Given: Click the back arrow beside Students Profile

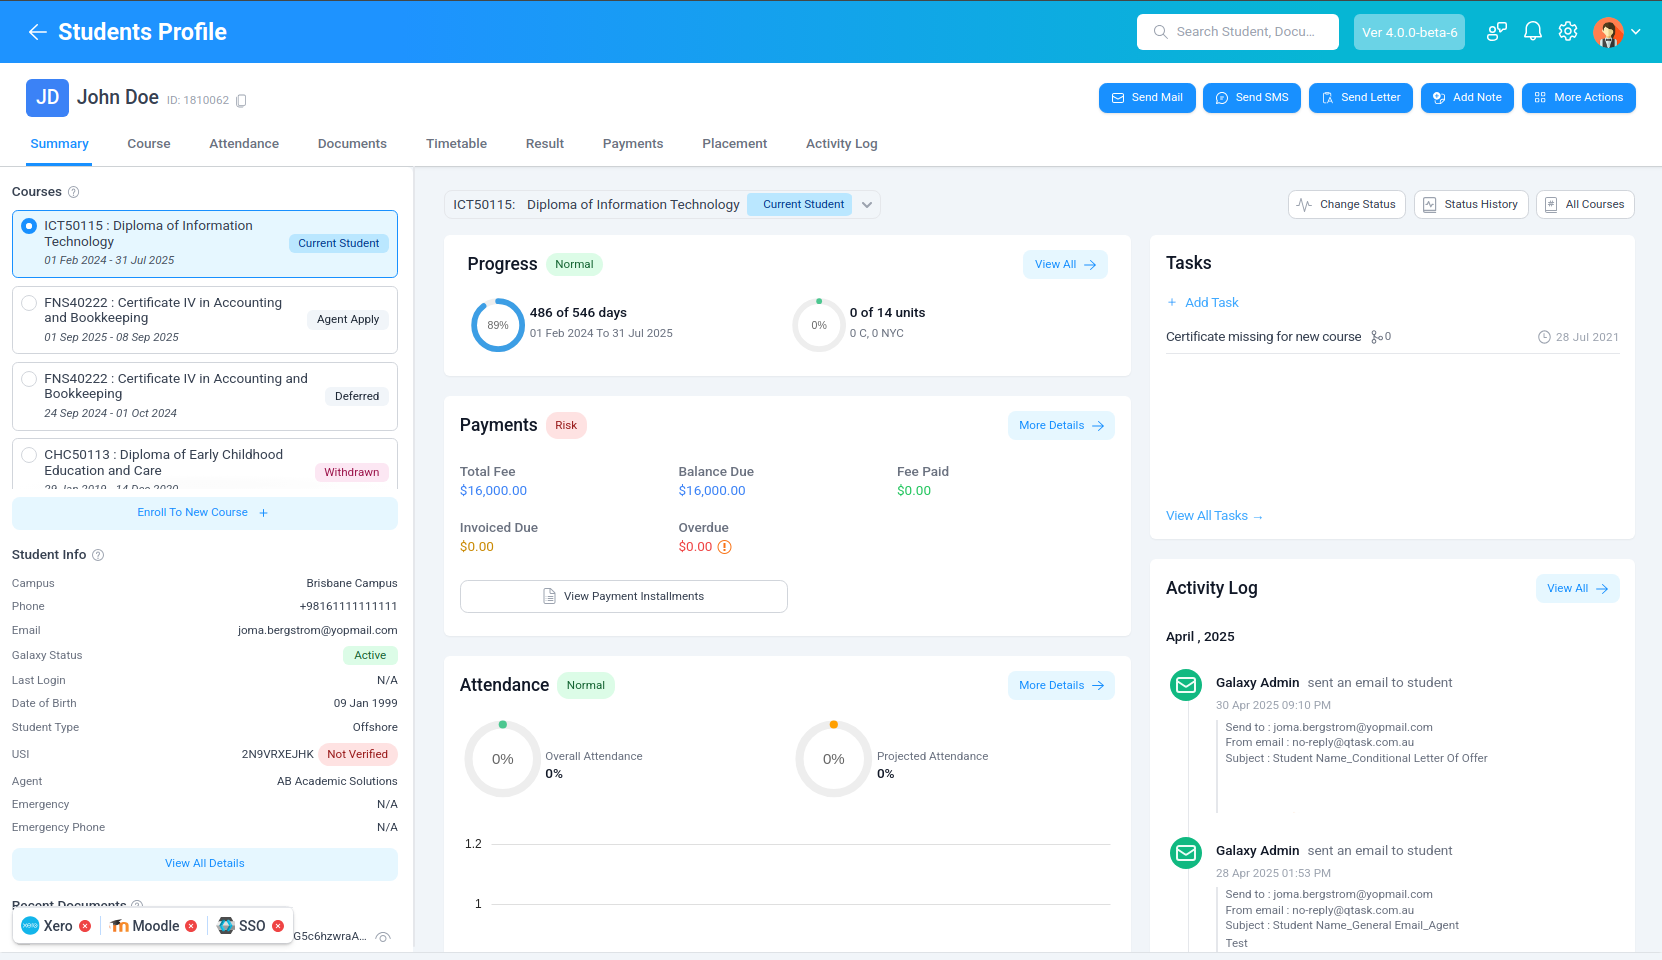Looking at the screenshot, I should point(38,32).
